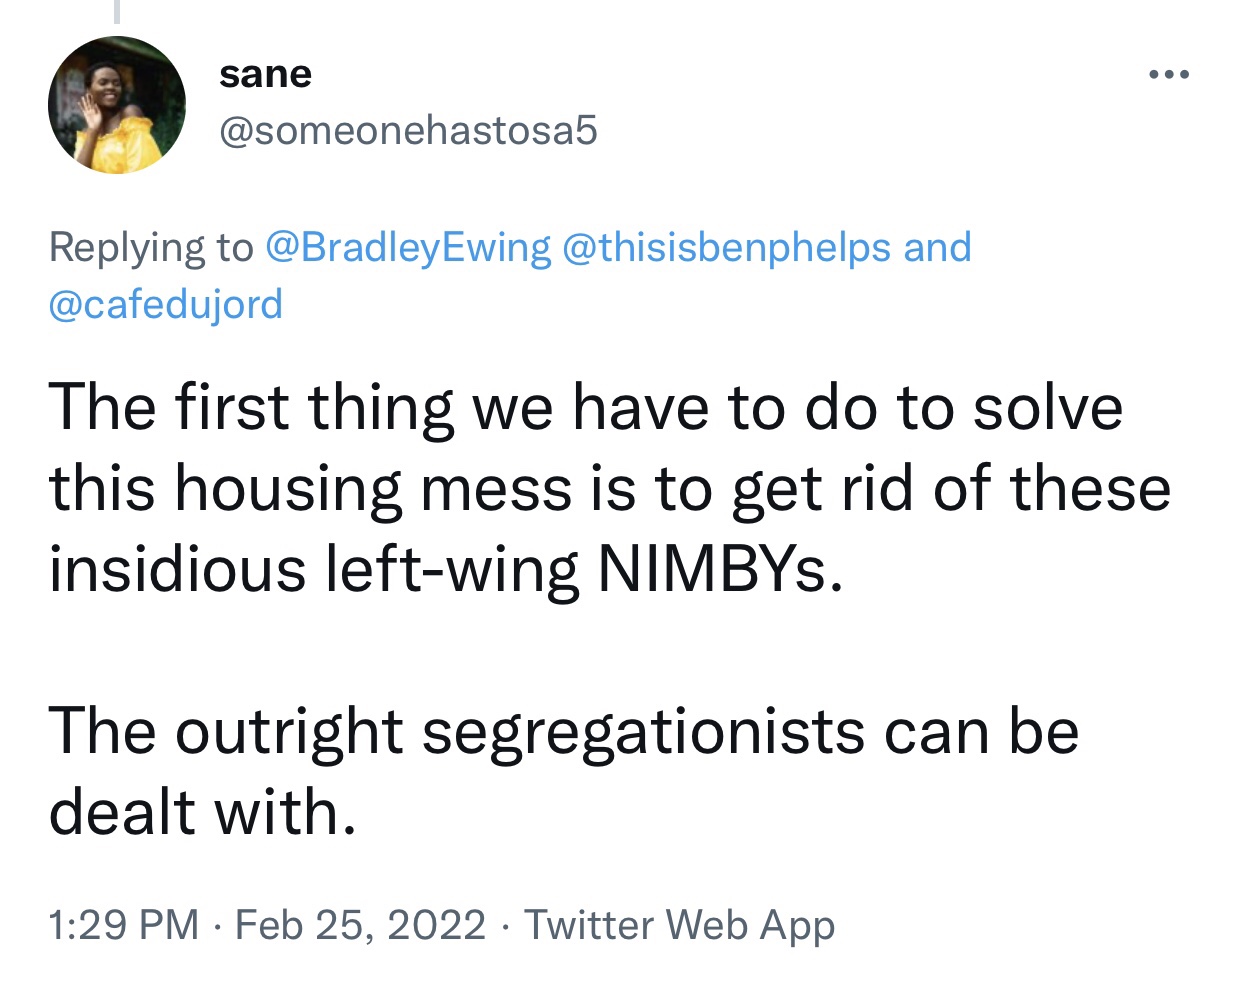This screenshot has height=995, width=1242.
Task: Click the Feb 25, 2022 date
Action: [x=360, y=925]
